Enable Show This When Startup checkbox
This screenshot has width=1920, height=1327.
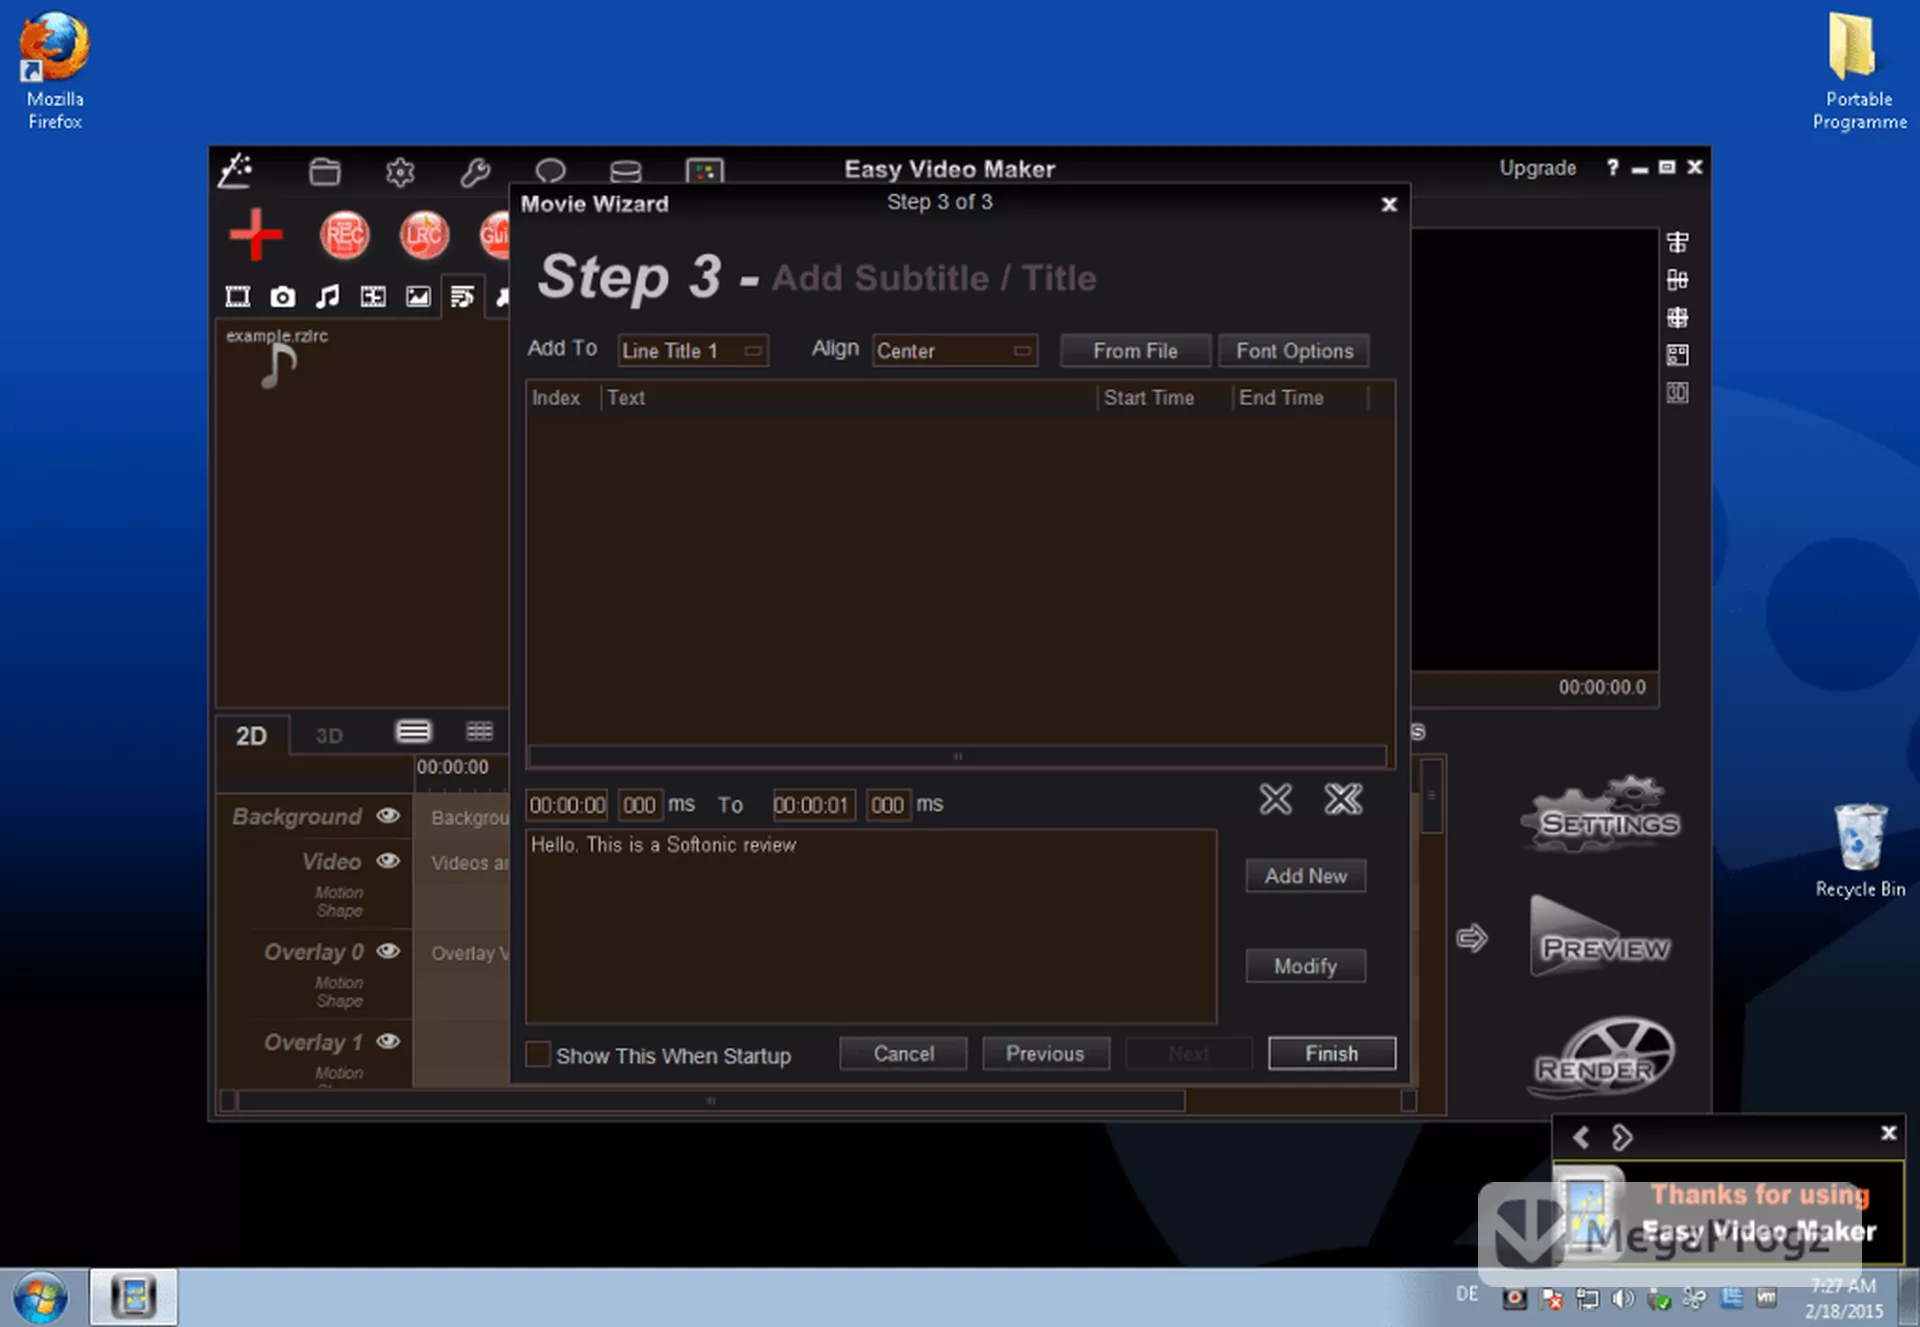click(x=538, y=1054)
